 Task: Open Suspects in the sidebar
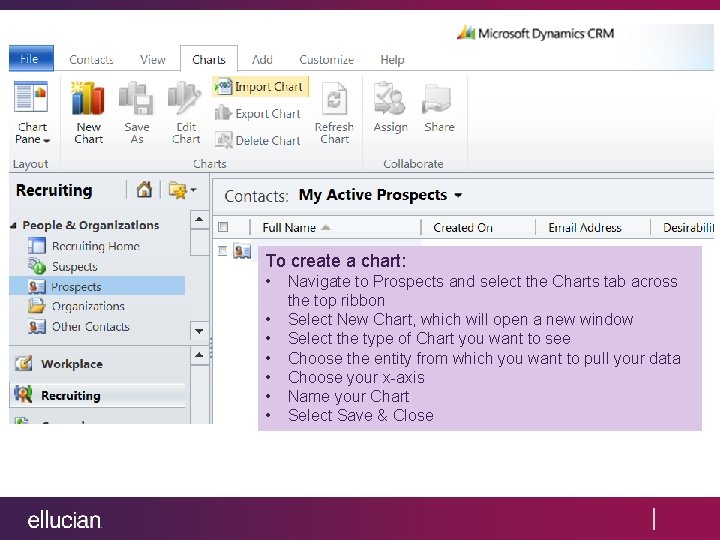74,267
